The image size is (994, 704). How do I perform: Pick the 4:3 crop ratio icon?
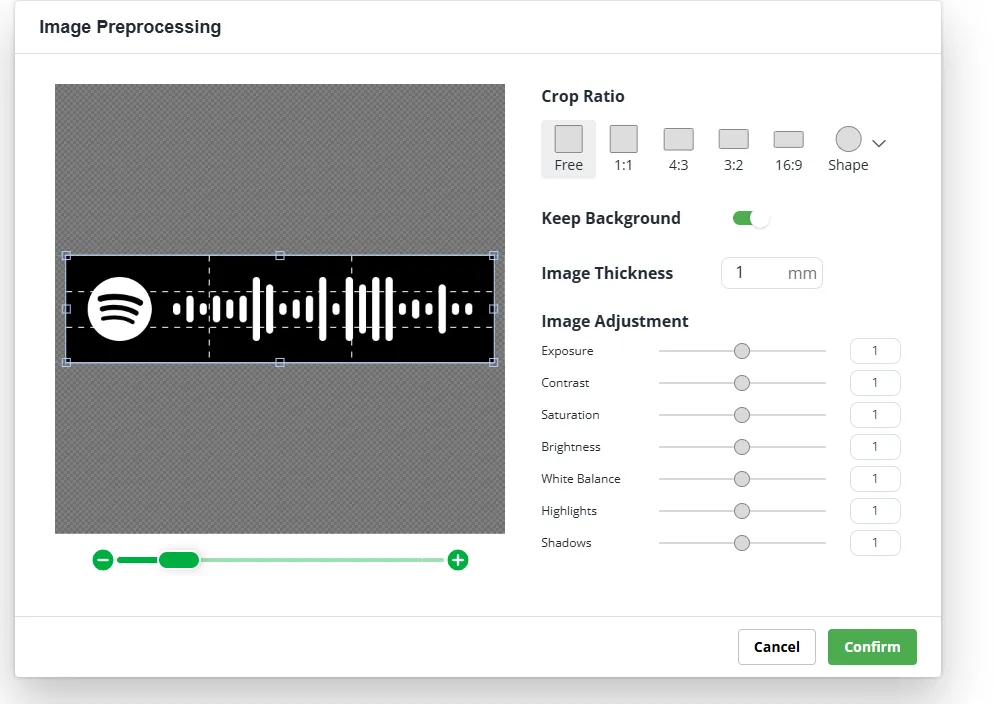[x=678, y=139]
